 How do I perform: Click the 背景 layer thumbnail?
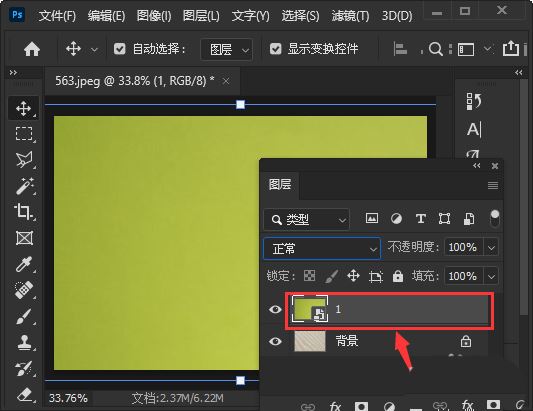pyautogui.click(x=310, y=341)
